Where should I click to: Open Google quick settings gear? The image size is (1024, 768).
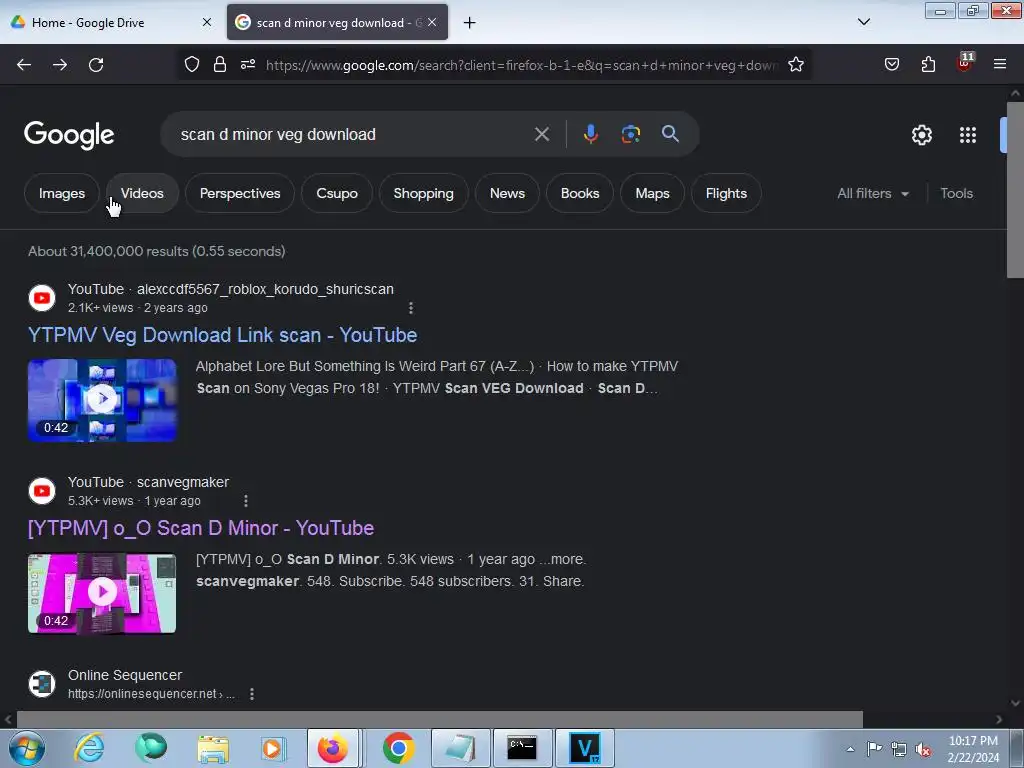921,135
